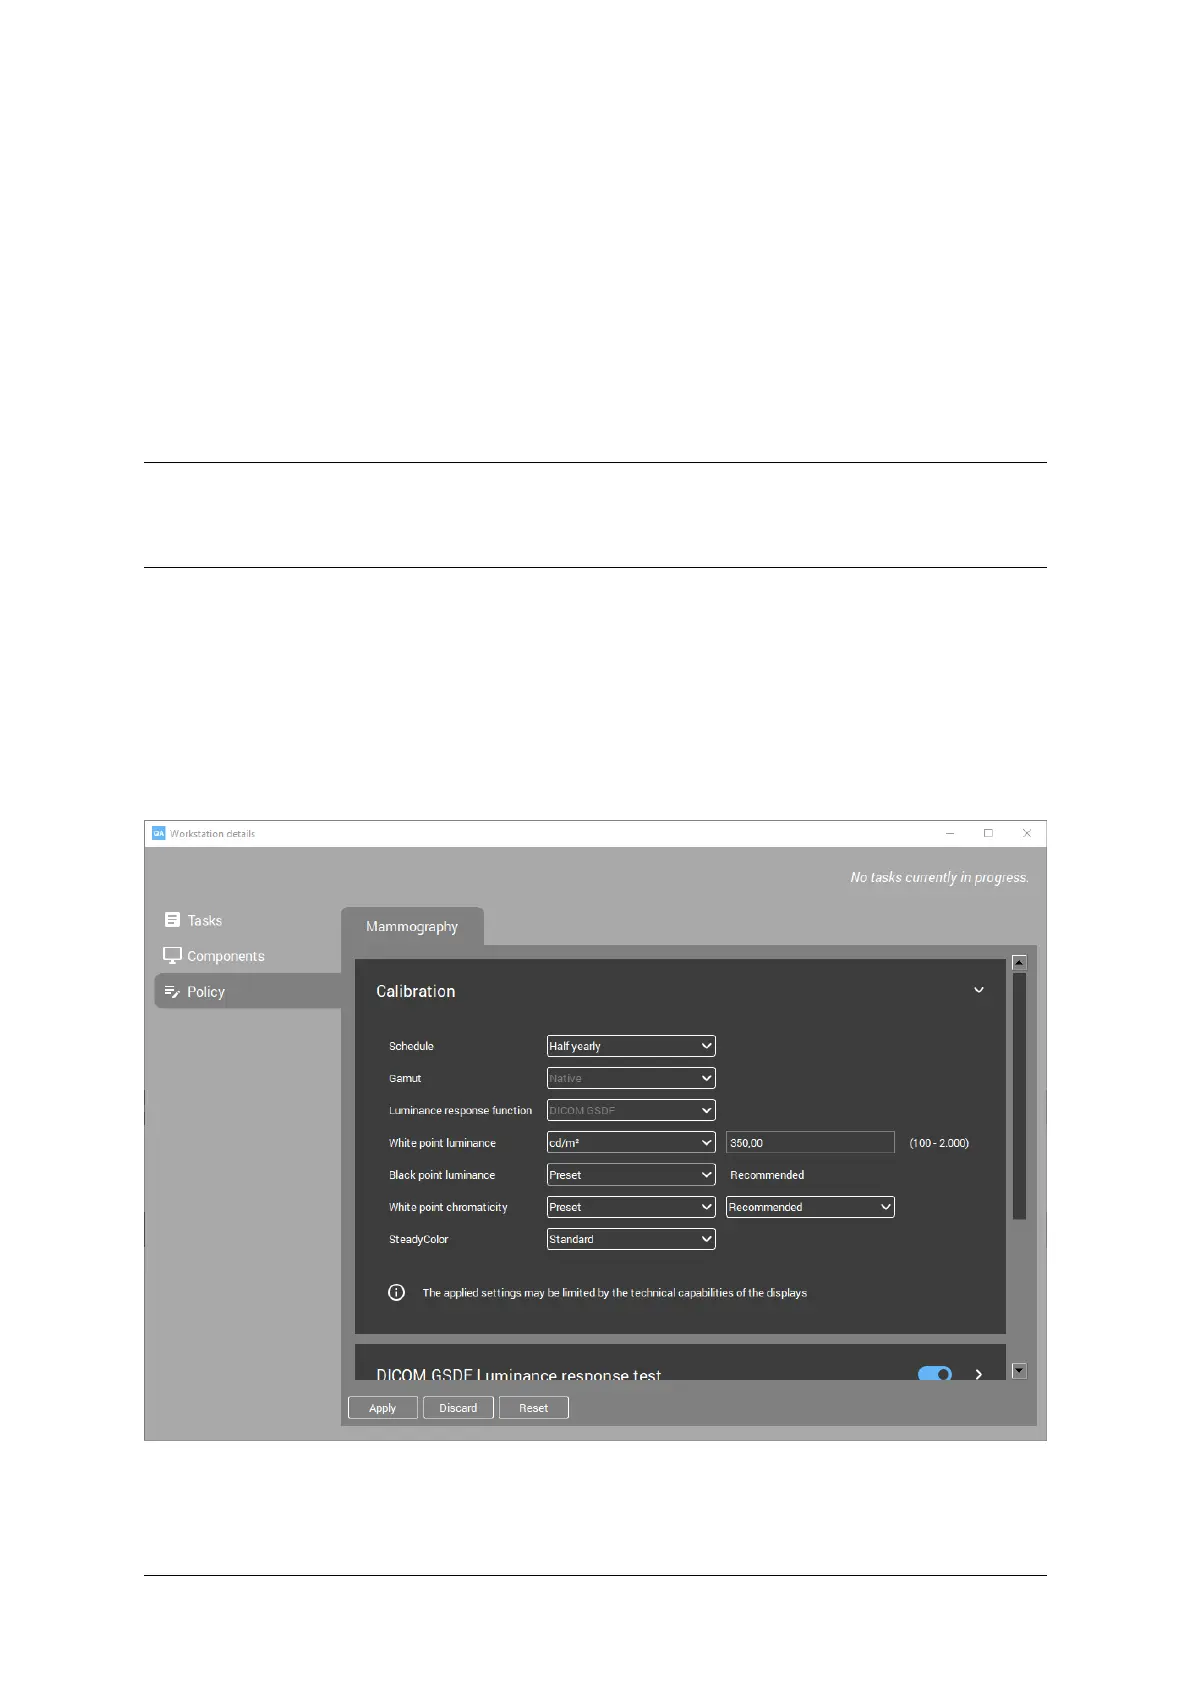The image size is (1191, 1684).
Task: Collapse the Calibration section
Action: (979, 990)
